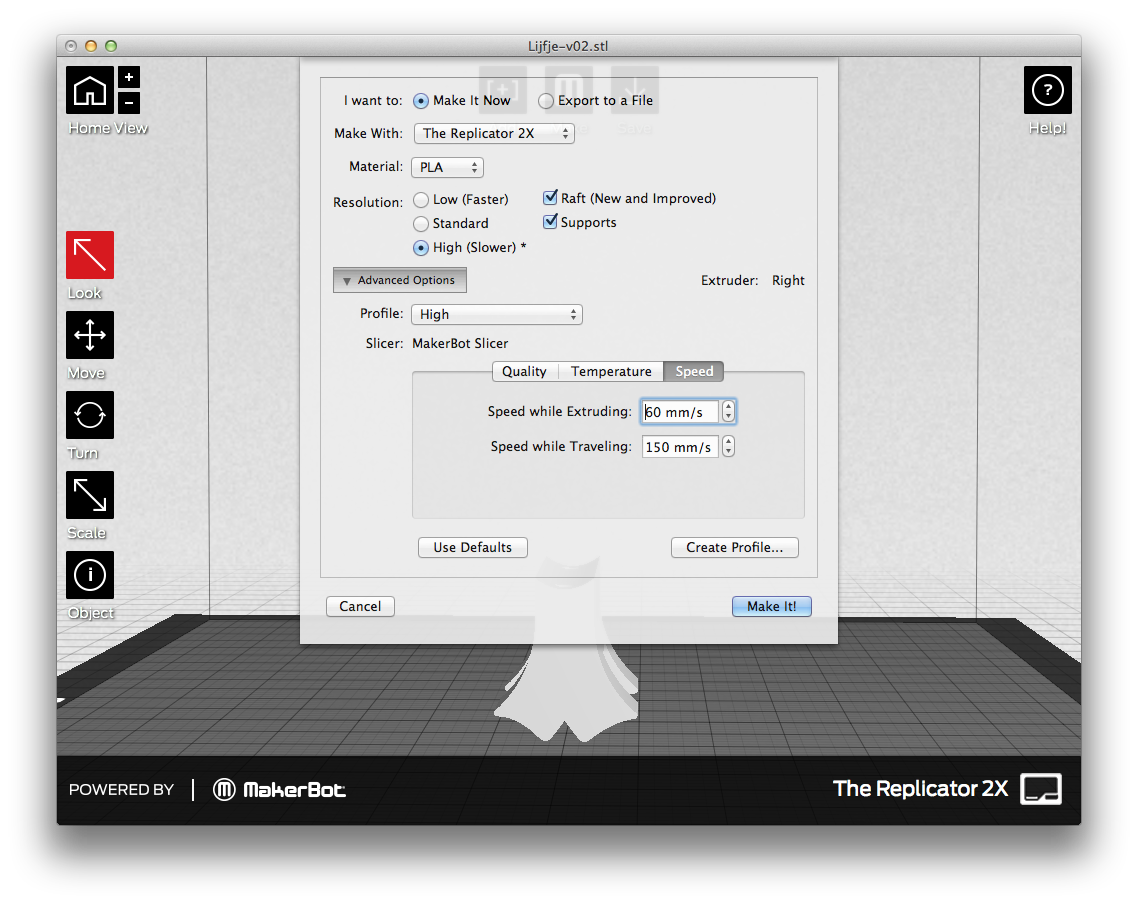Viewport: 1138px width, 904px height.
Task: Click the MakerBot logo in the footer
Action: [x=280, y=789]
